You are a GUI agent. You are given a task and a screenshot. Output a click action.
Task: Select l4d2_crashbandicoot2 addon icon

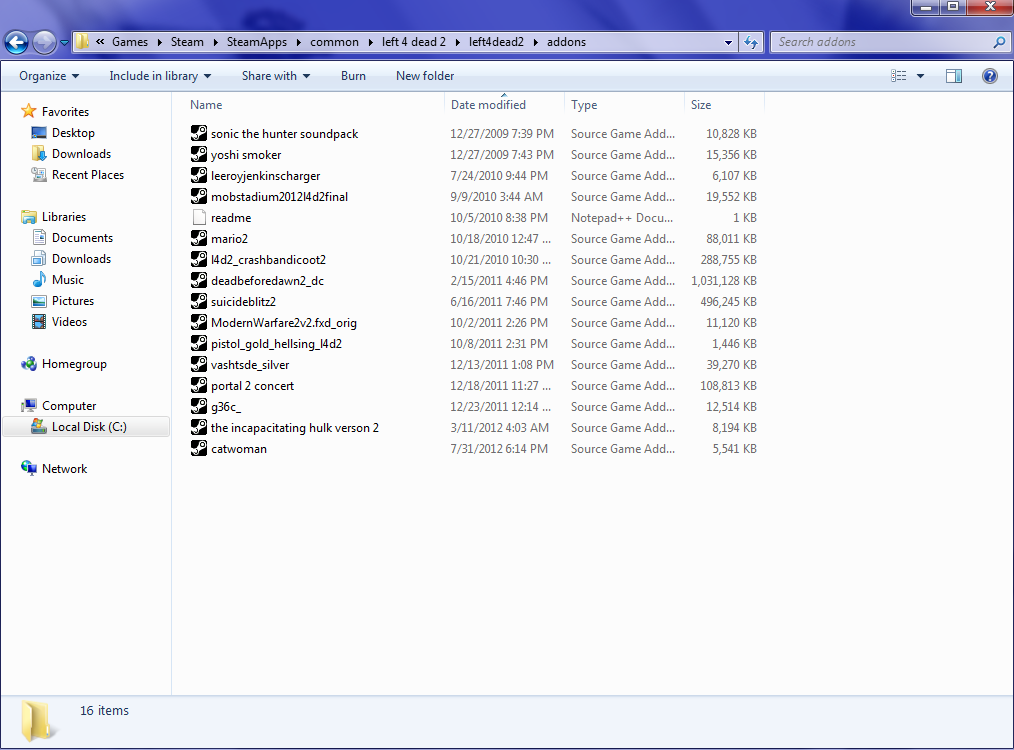(199, 259)
